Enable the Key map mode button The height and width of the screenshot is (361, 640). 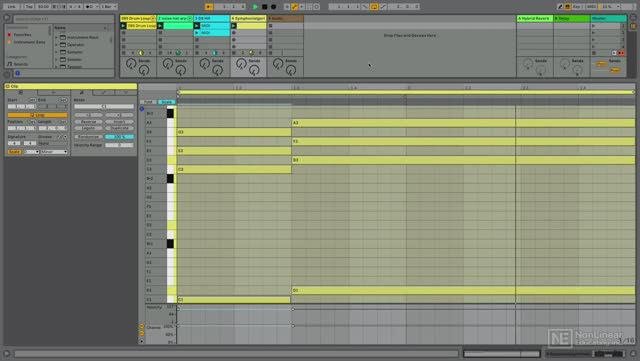click(x=577, y=7)
